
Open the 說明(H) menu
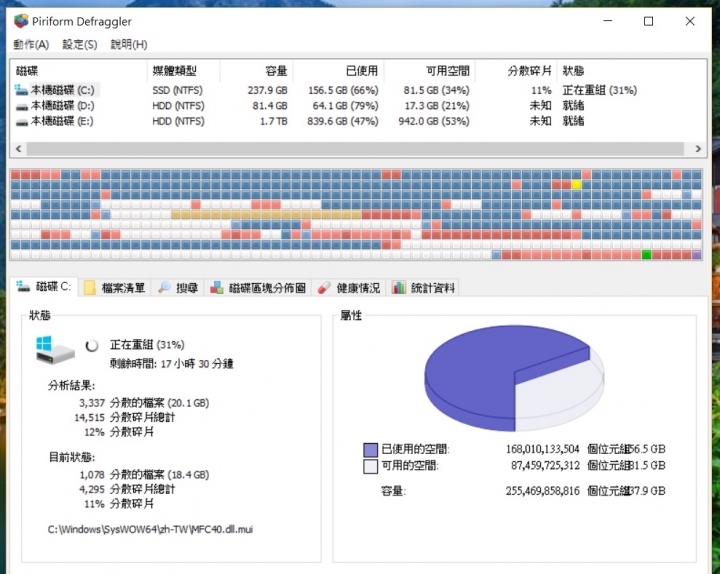[129, 45]
